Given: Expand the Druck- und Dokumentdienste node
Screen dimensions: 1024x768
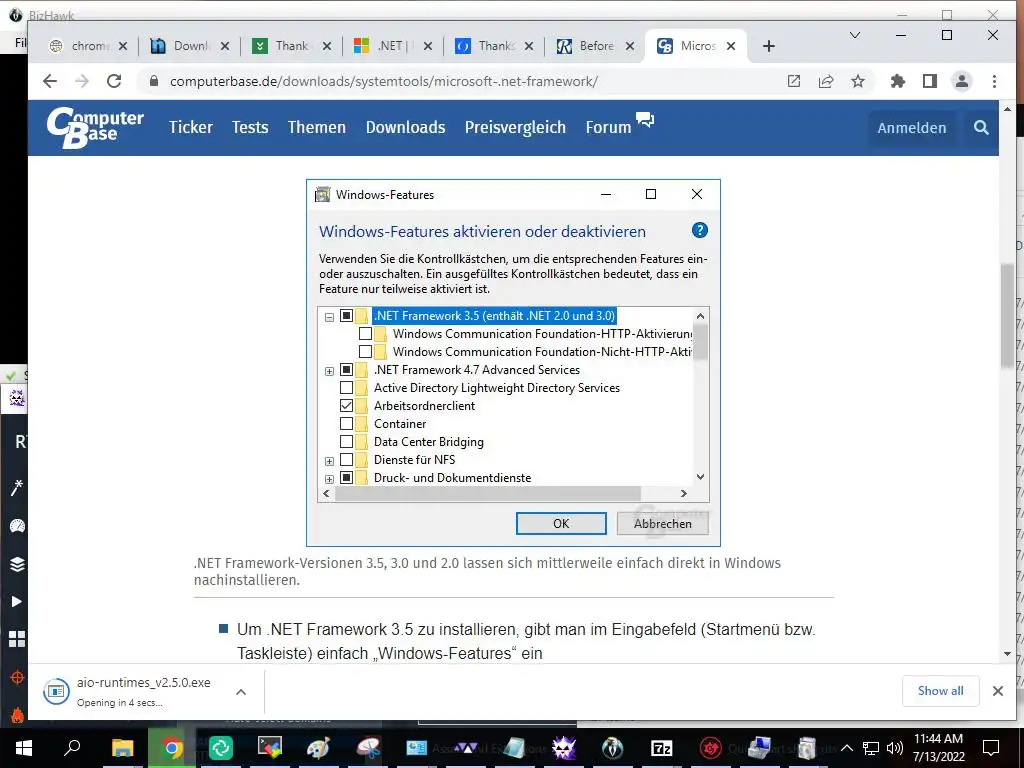Looking at the screenshot, I should pos(329,479).
